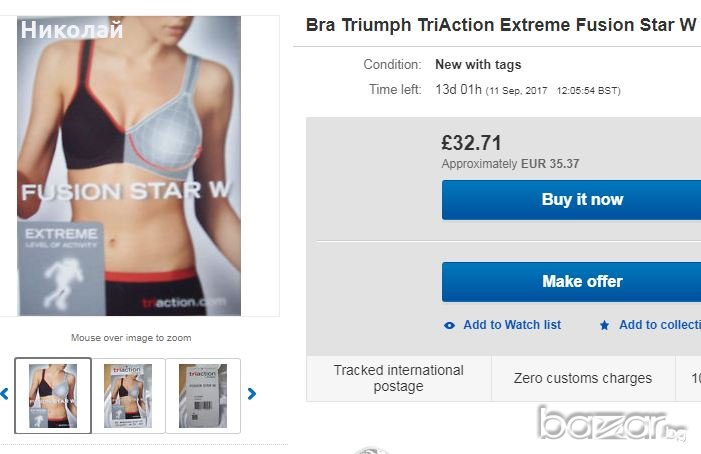Viewport: 701px width, 454px height.
Task: Show next thumbnails with right arrow
Action: point(252,394)
